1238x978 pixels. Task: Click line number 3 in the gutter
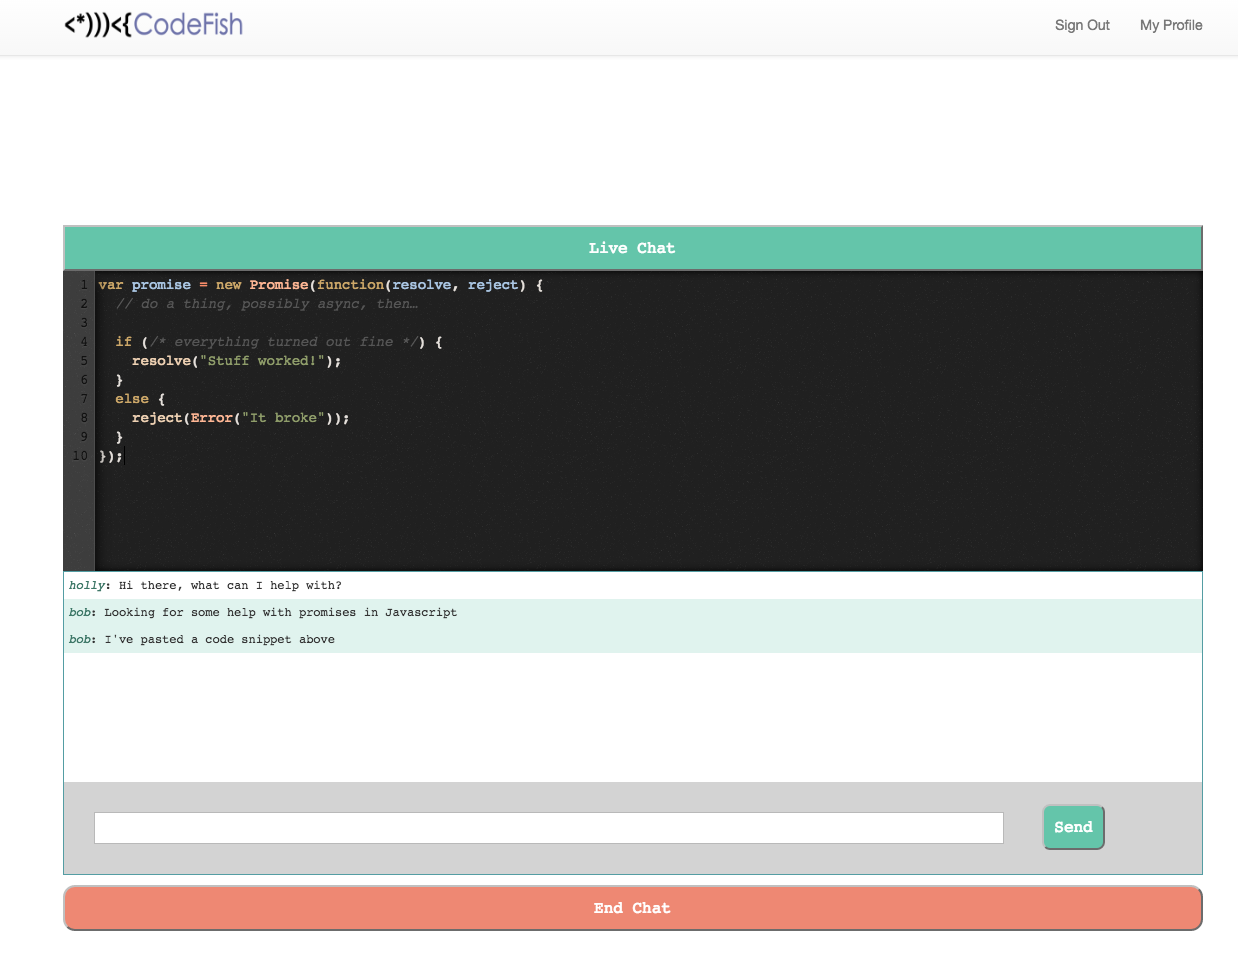(84, 323)
